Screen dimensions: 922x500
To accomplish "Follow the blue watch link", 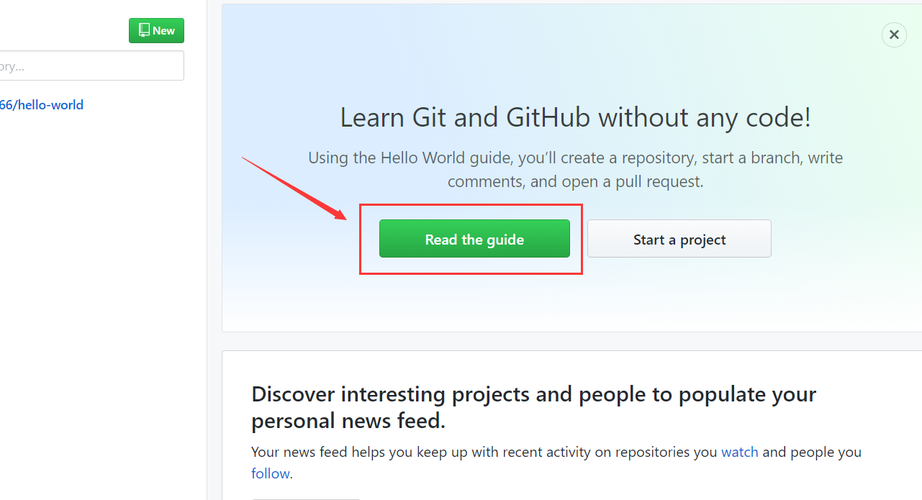I will coord(739,452).
